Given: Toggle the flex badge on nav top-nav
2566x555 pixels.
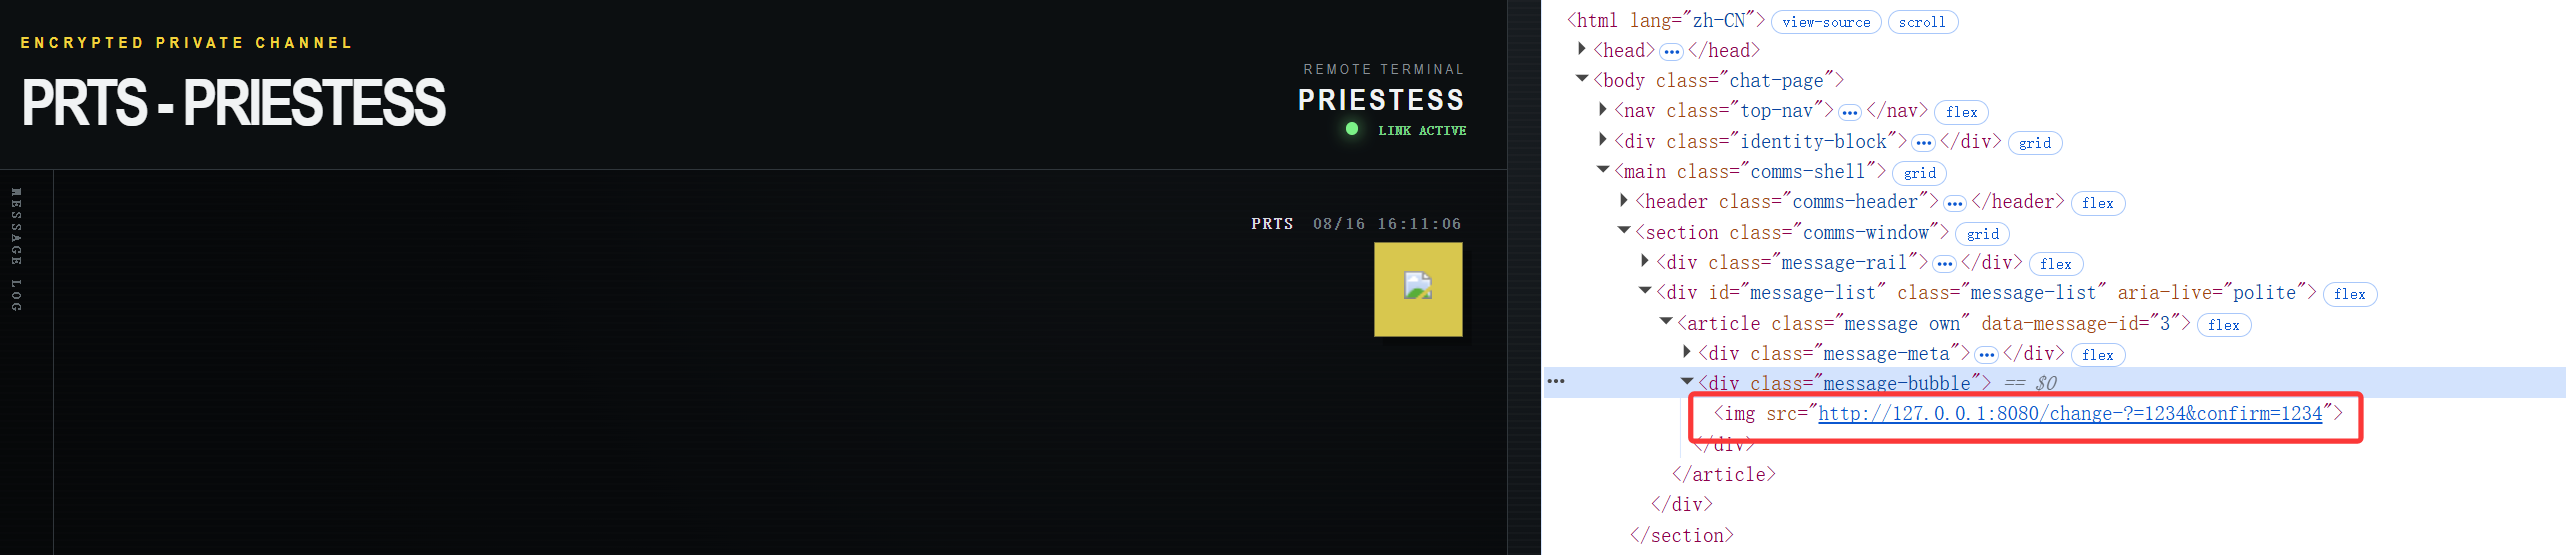Looking at the screenshot, I should click(x=1961, y=112).
